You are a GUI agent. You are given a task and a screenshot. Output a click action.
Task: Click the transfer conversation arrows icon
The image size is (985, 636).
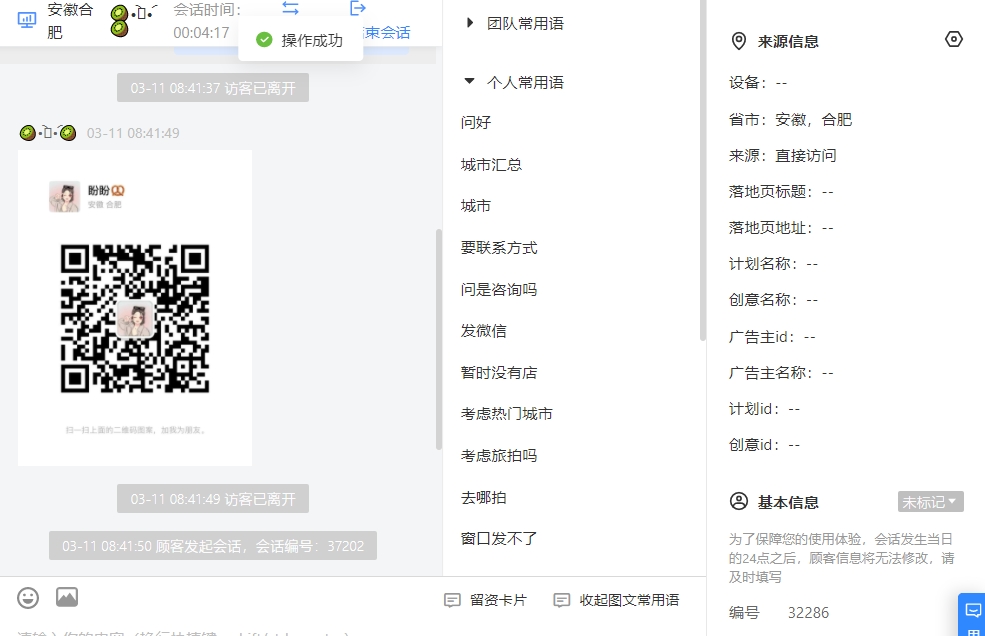[x=290, y=8]
